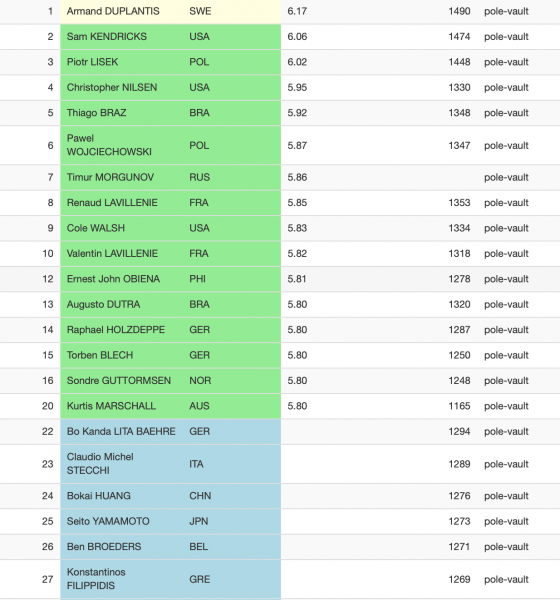Select Kurtis MARSCHALL's AUS country code
Image resolution: width=560 pixels, height=600 pixels.
click(199, 406)
